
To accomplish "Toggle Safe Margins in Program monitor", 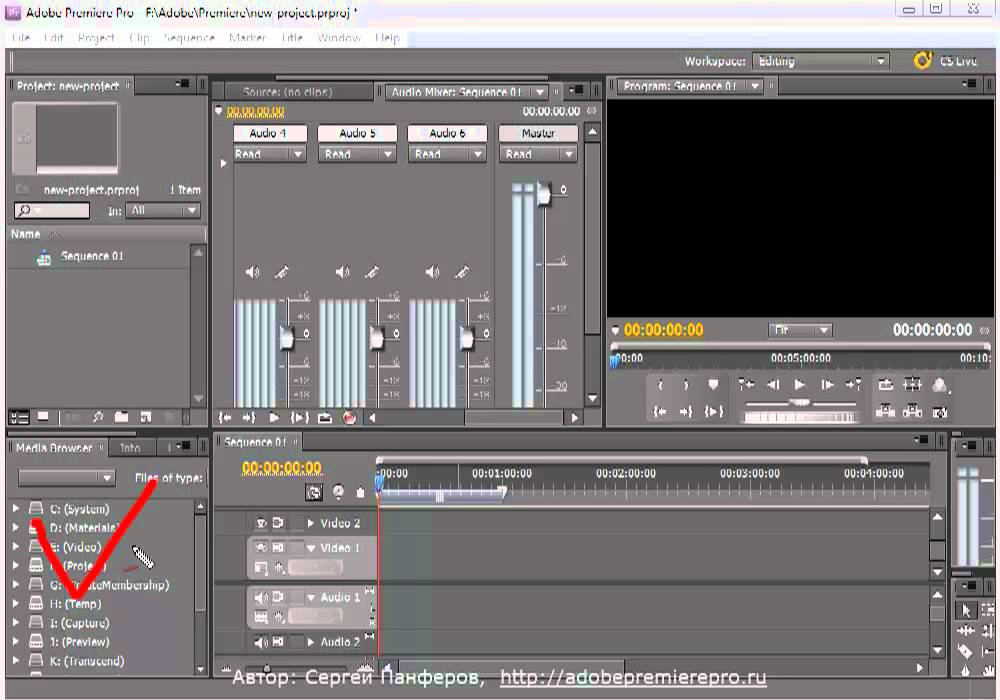I will tap(913, 384).
